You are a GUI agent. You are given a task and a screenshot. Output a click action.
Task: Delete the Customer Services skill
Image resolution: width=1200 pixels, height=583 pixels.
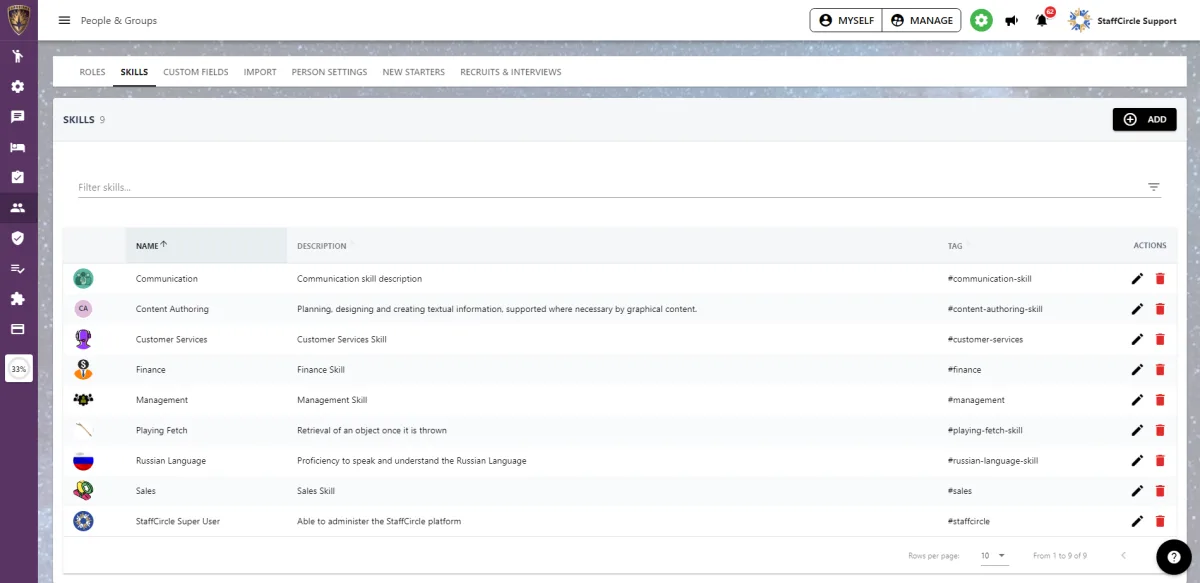pyautogui.click(x=1160, y=339)
